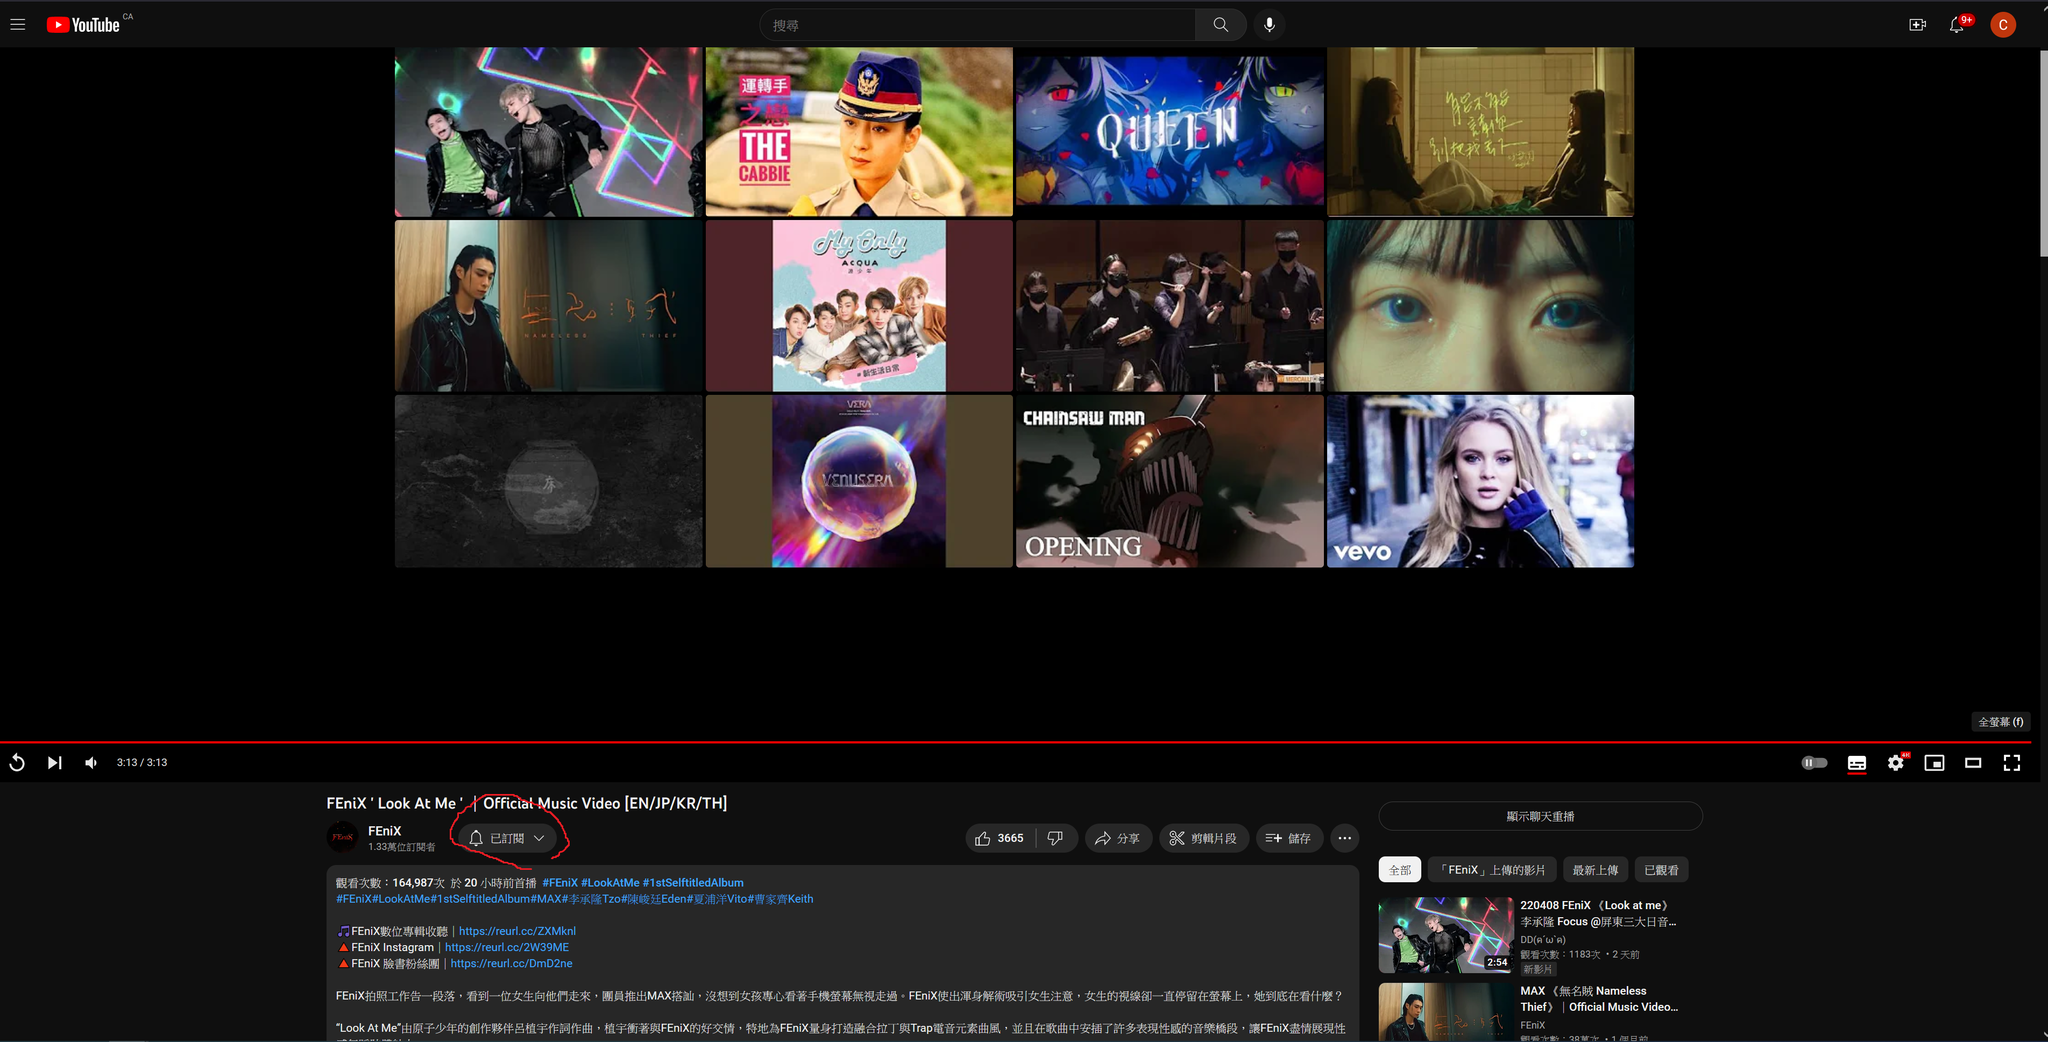Open more actions ellipsis menu

(1345, 838)
